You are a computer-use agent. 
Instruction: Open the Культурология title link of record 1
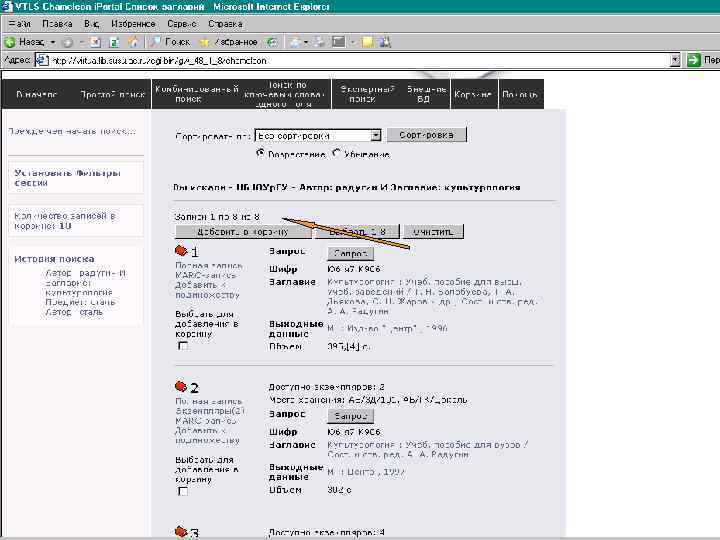(432, 296)
